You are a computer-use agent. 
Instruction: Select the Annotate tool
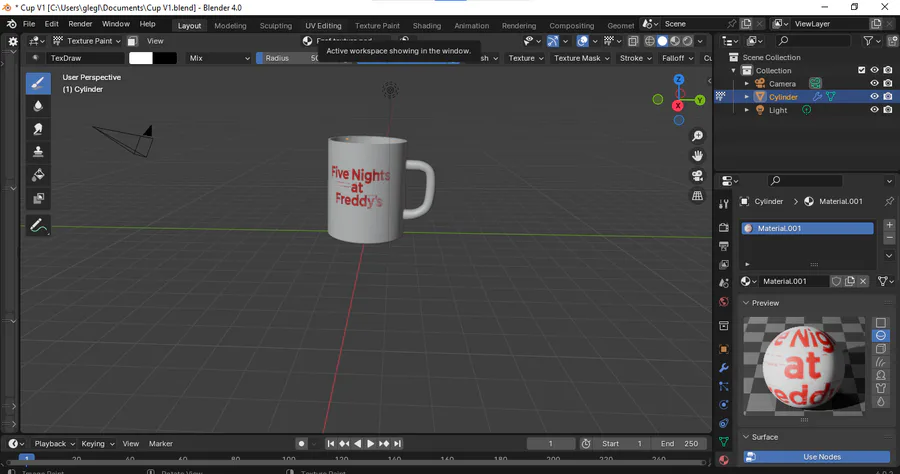[x=38, y=226]
